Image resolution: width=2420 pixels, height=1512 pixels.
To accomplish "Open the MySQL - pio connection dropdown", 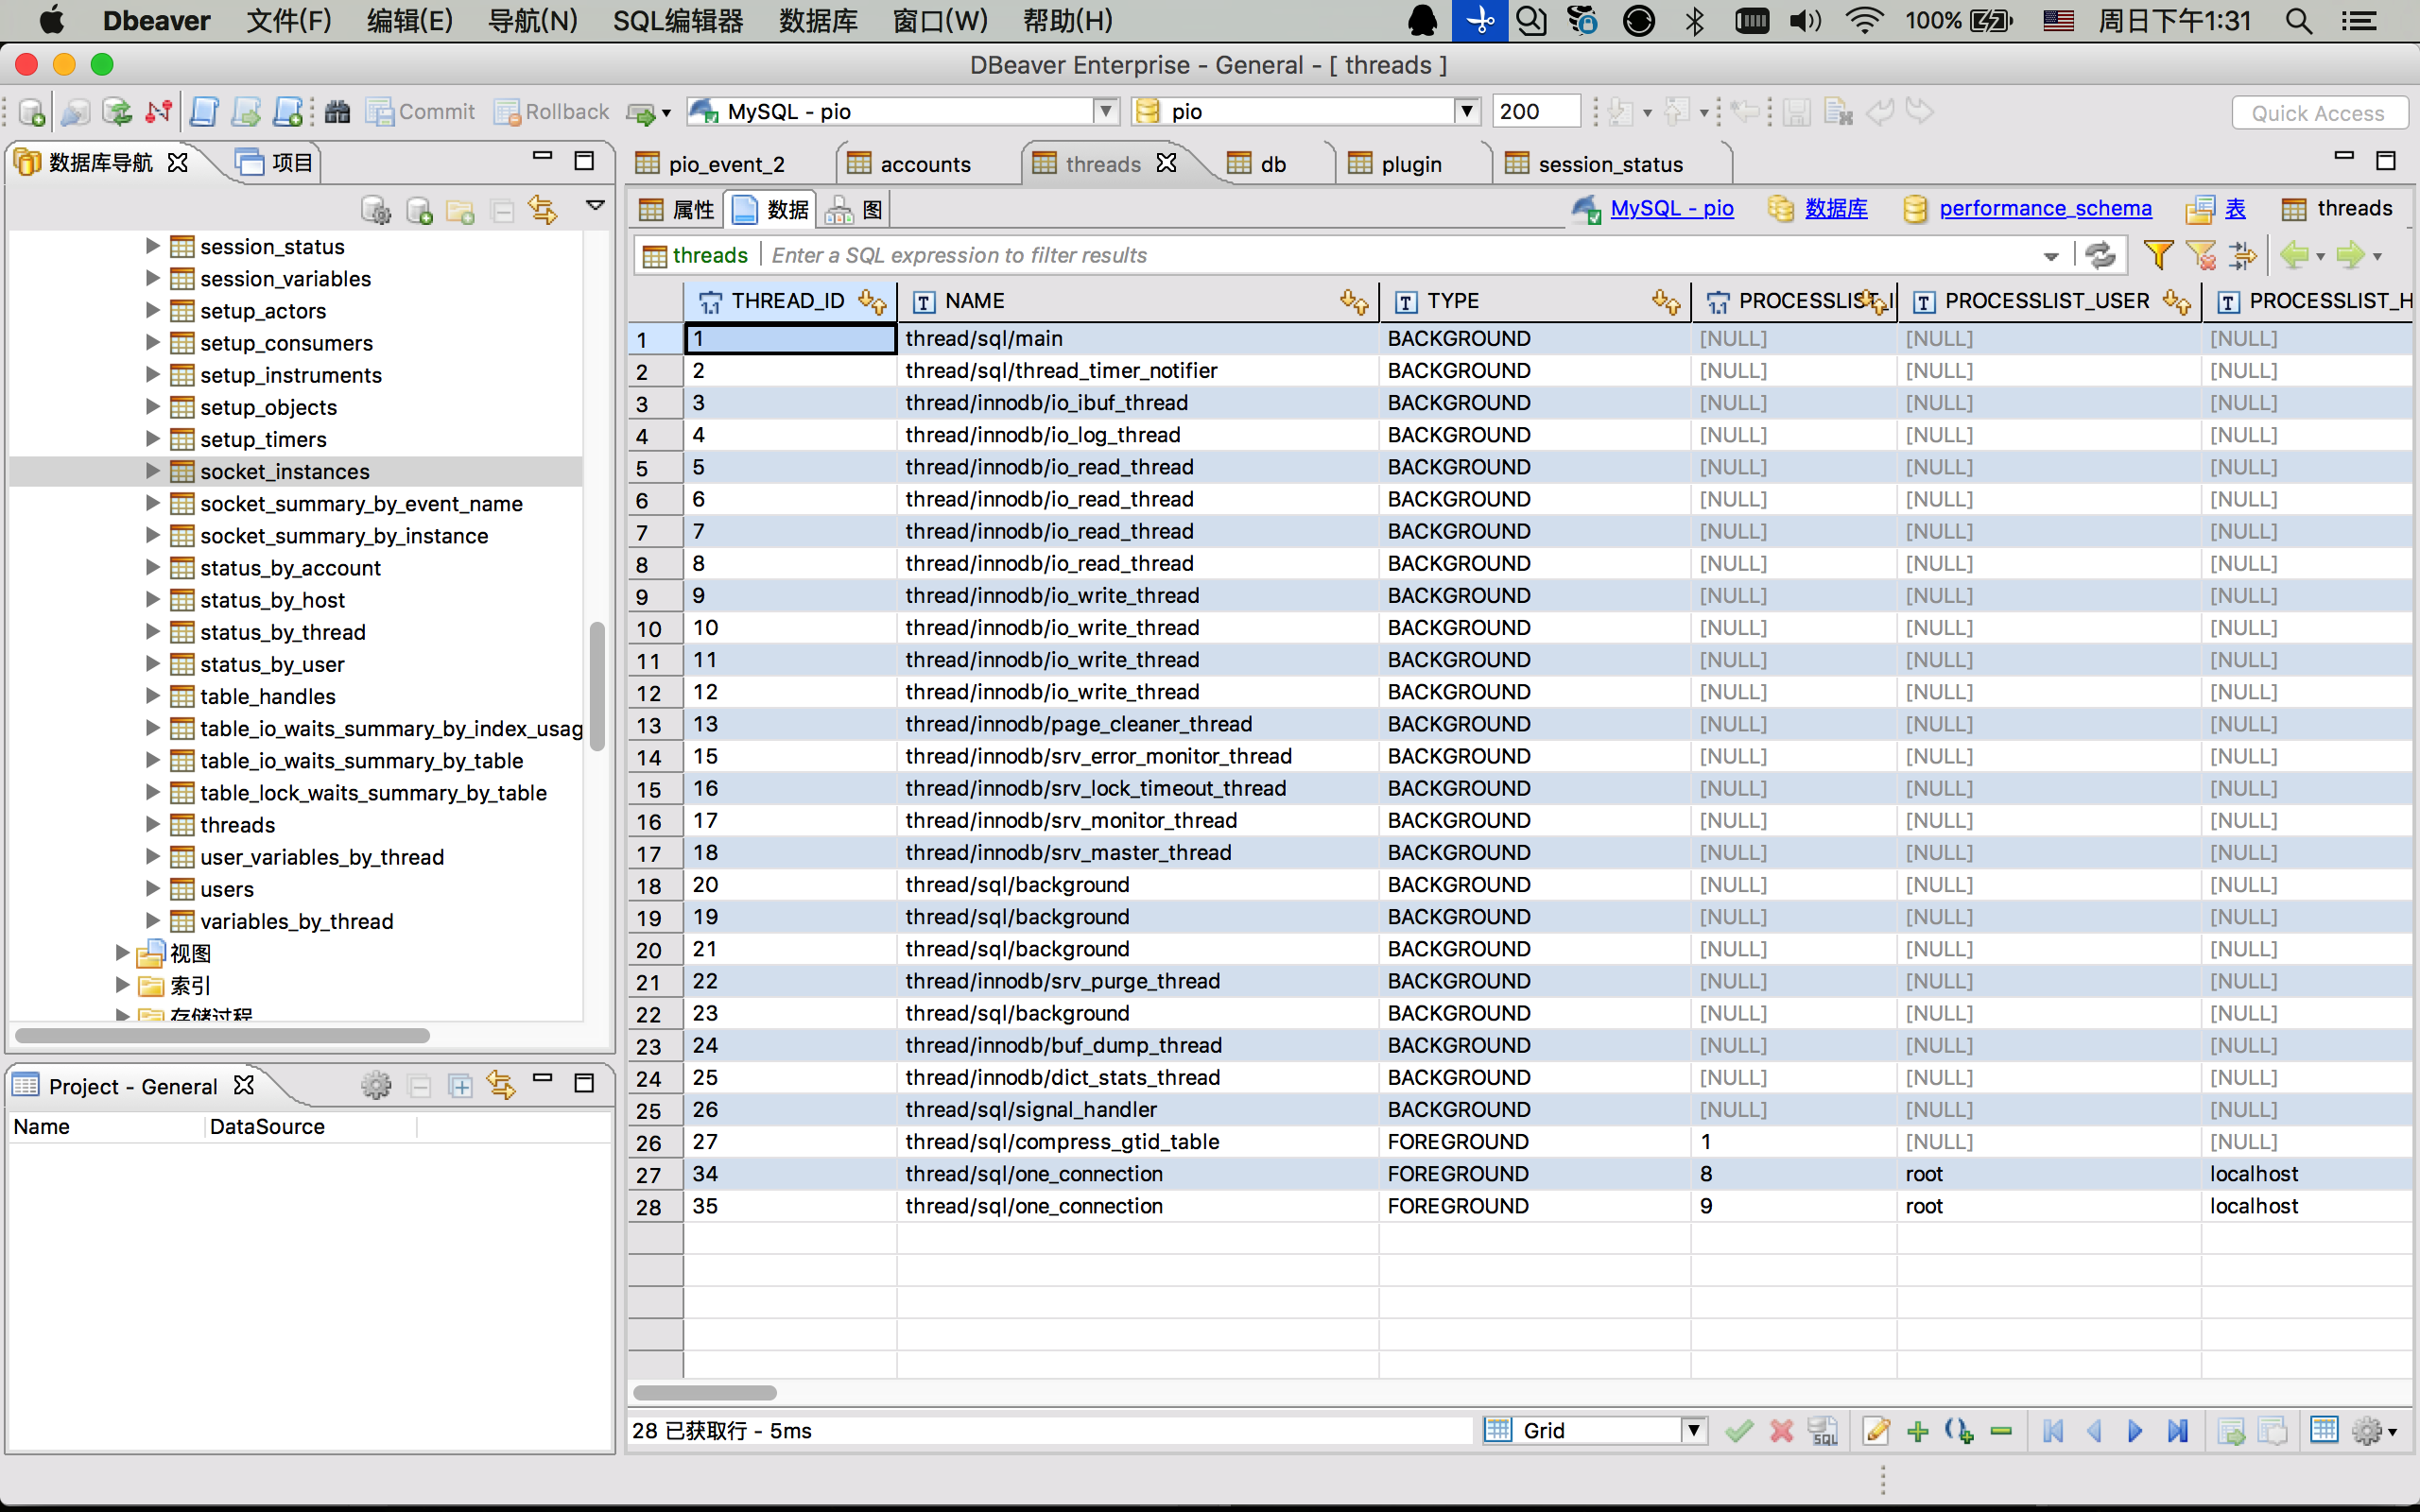I will [x=1105, y=111].
